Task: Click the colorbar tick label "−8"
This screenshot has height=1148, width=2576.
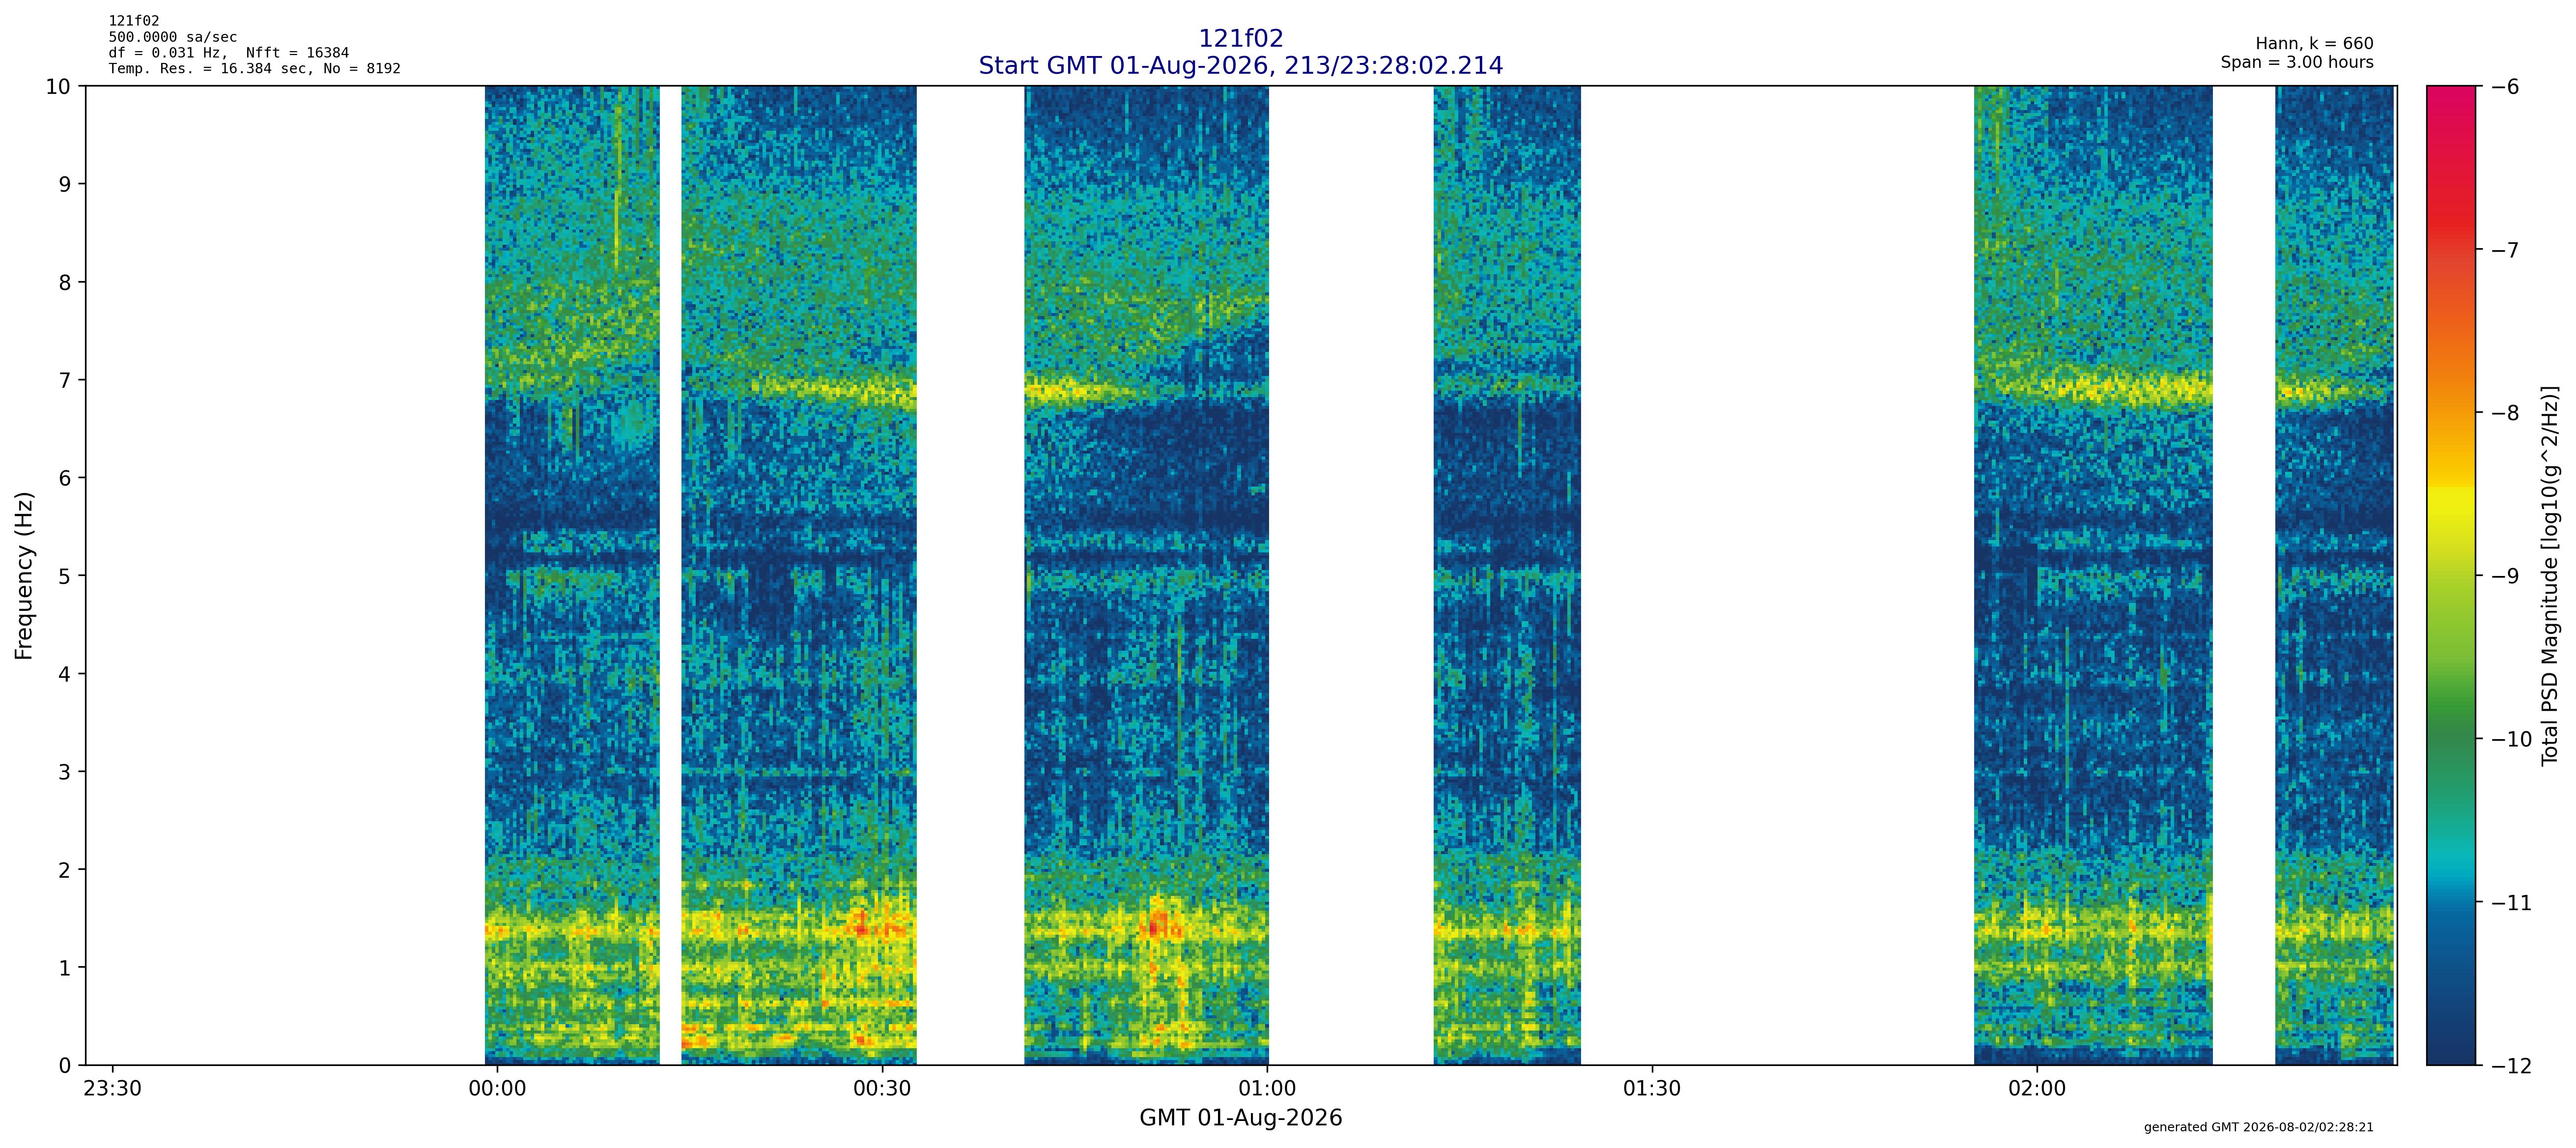Action: [x=2504, y=413]
